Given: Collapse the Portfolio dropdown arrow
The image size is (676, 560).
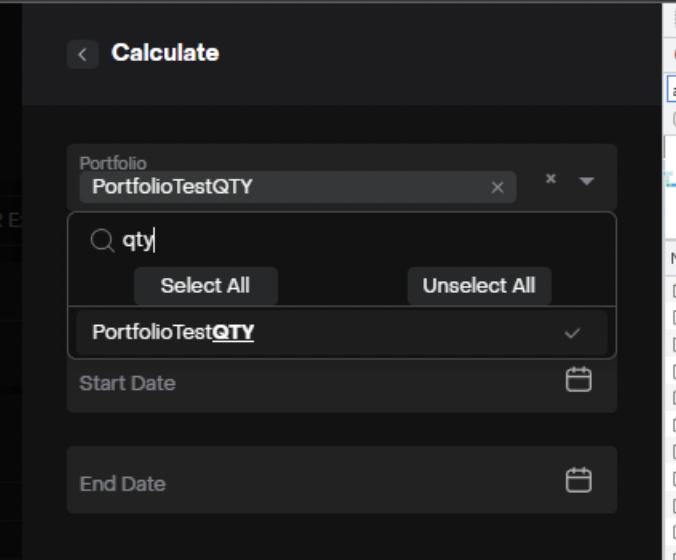Looking at the screenshot, I should click(x=587, y=181).
